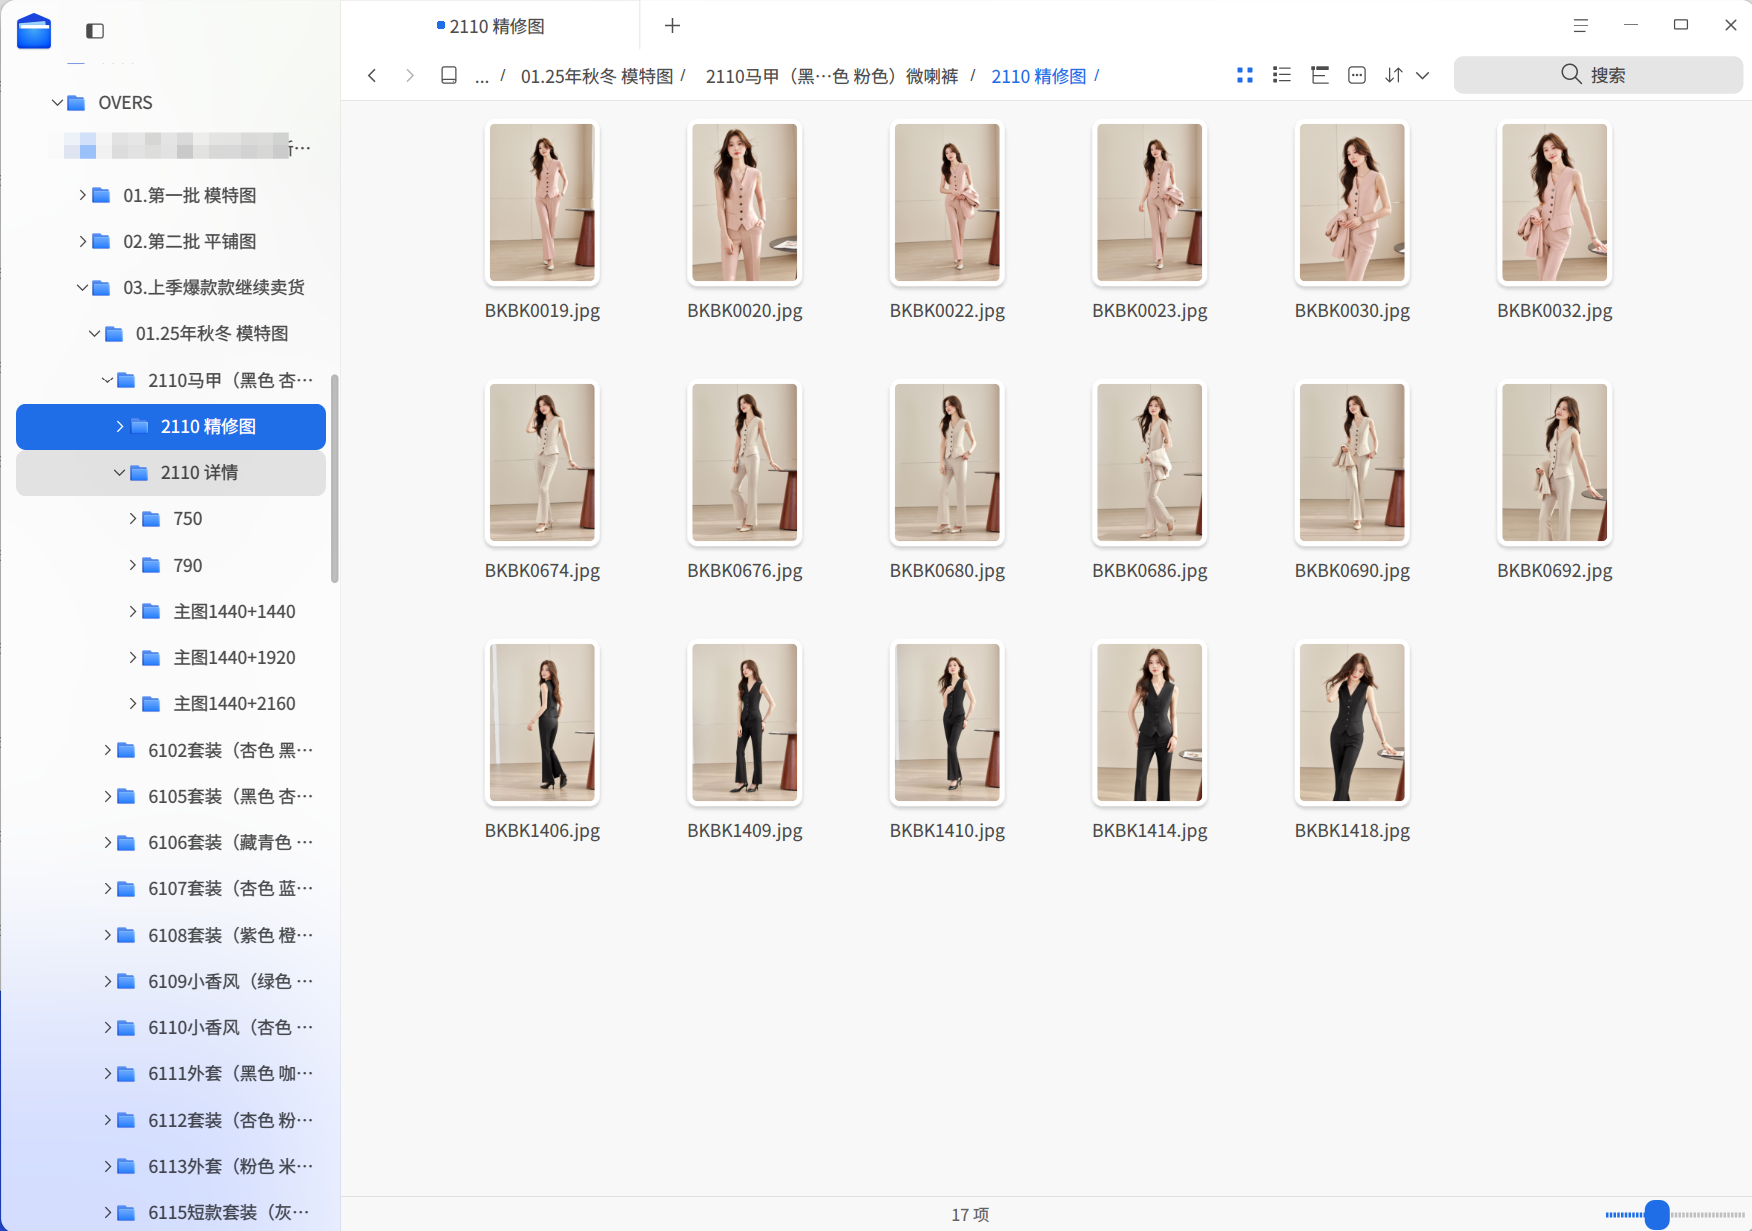
Task: Click the sort order icon
Action: click(x=1394, y=75)
